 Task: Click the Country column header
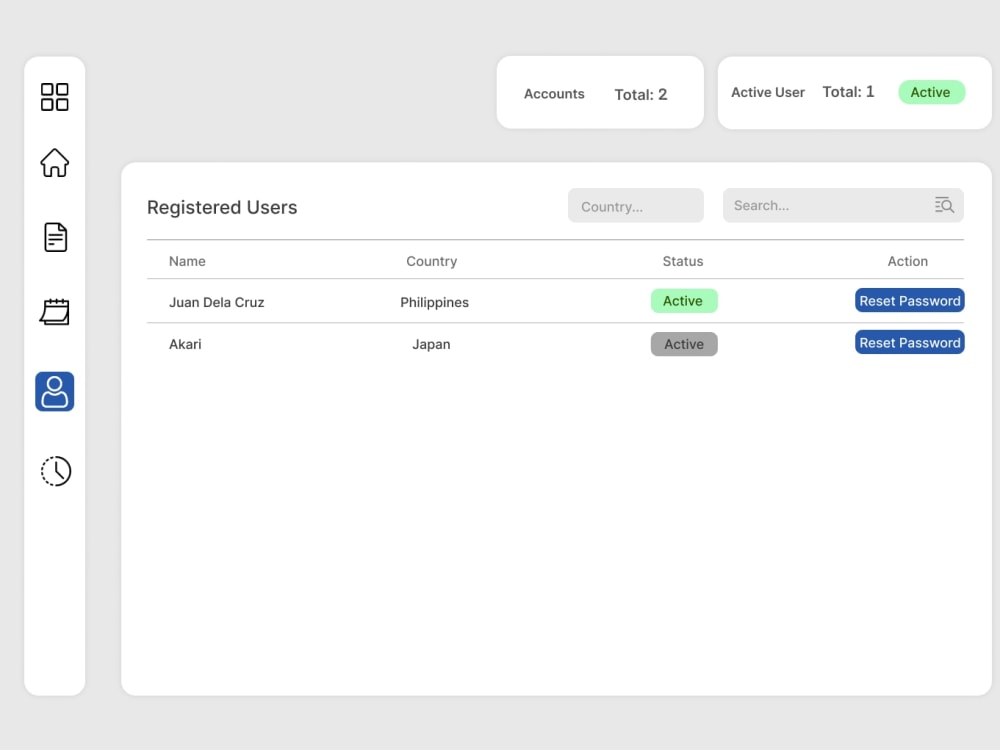point(432,261)
